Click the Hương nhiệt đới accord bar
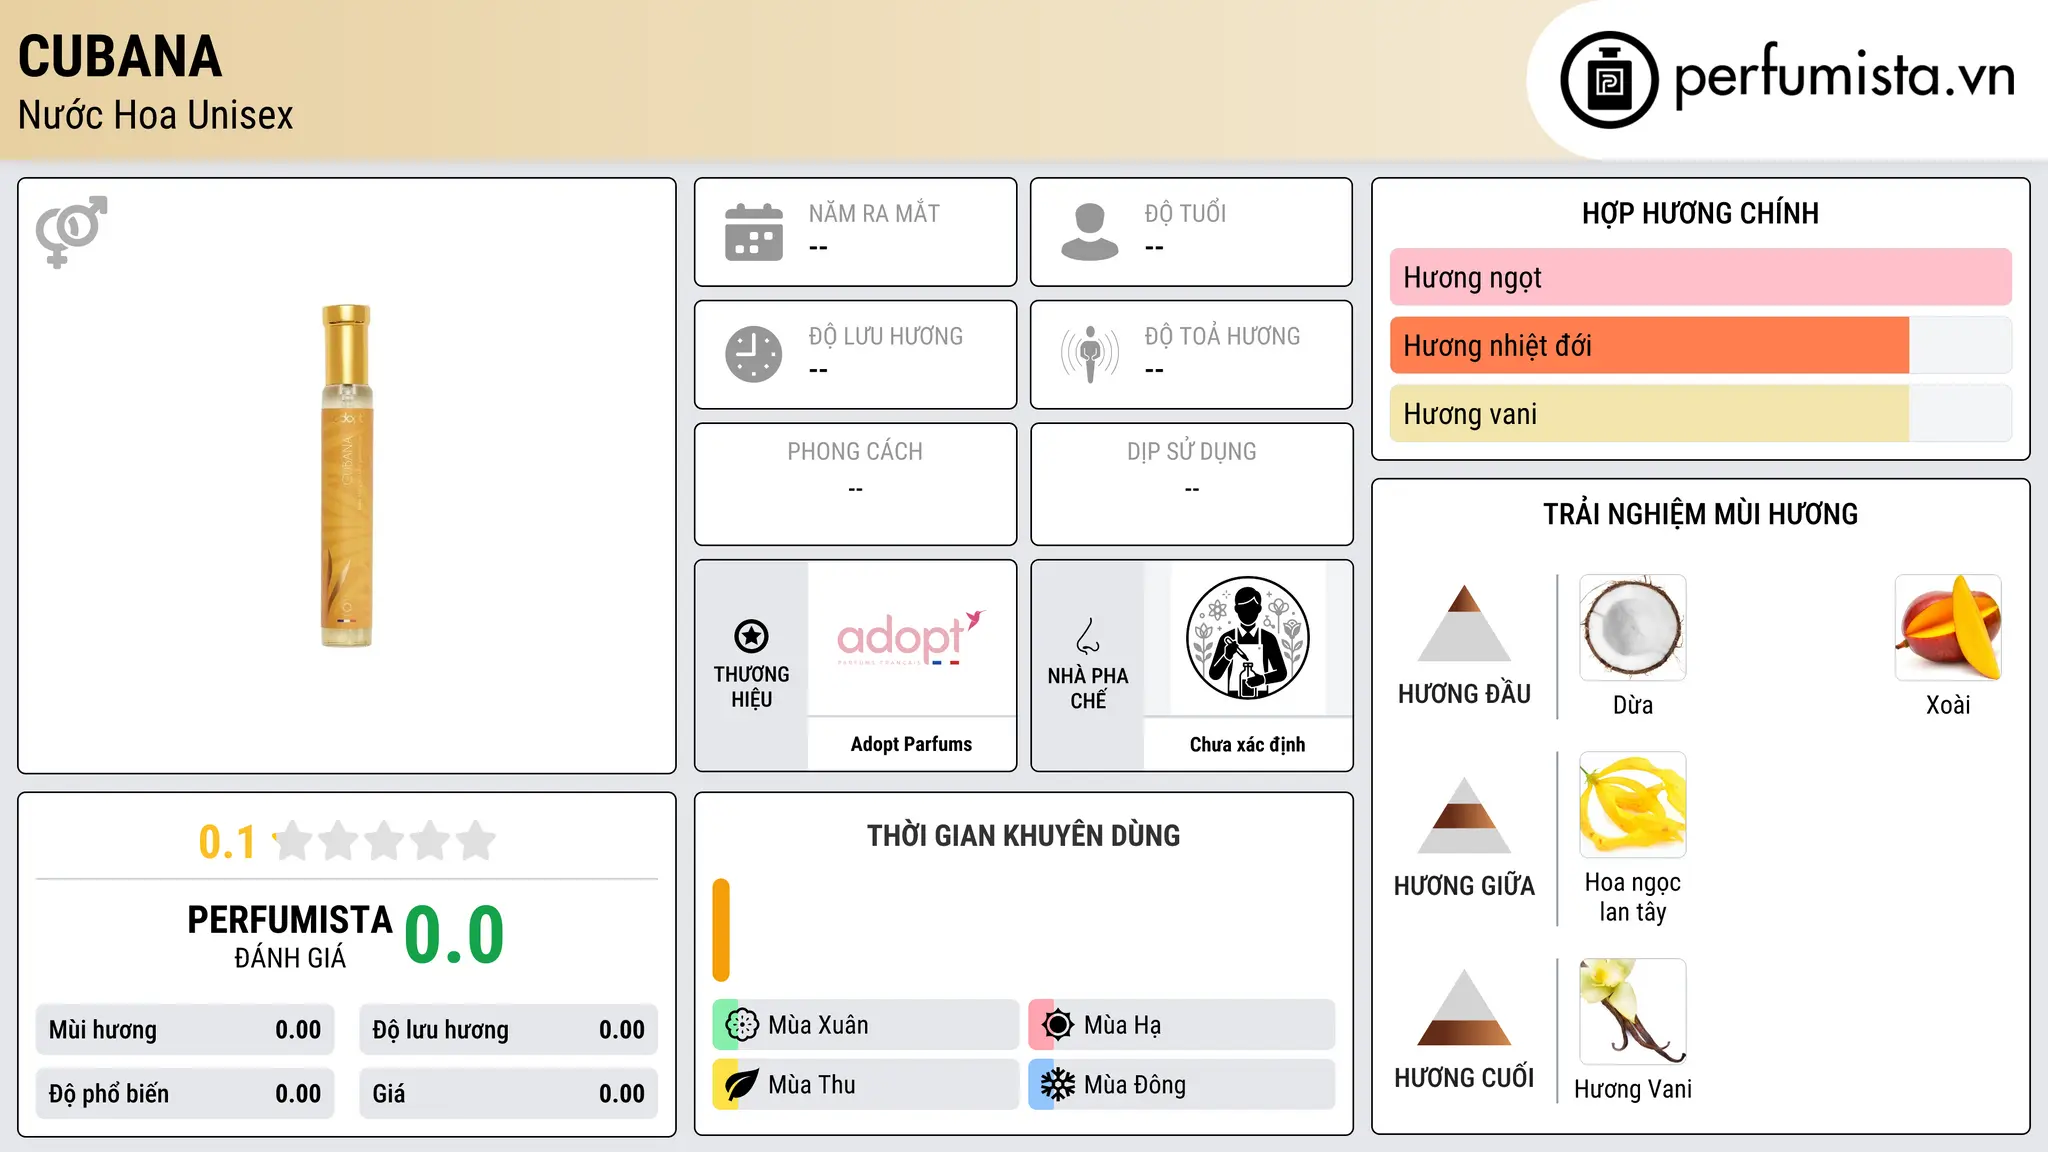 point(1700,345)
